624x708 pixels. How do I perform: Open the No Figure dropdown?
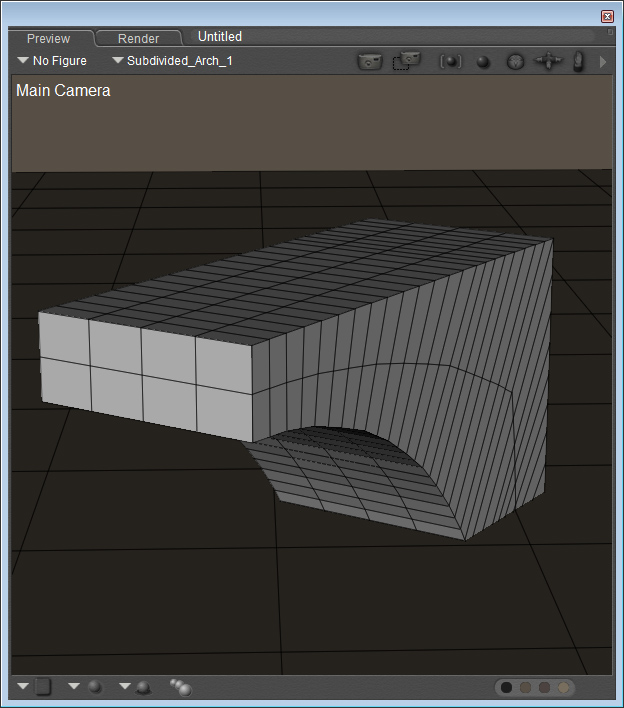52,61
